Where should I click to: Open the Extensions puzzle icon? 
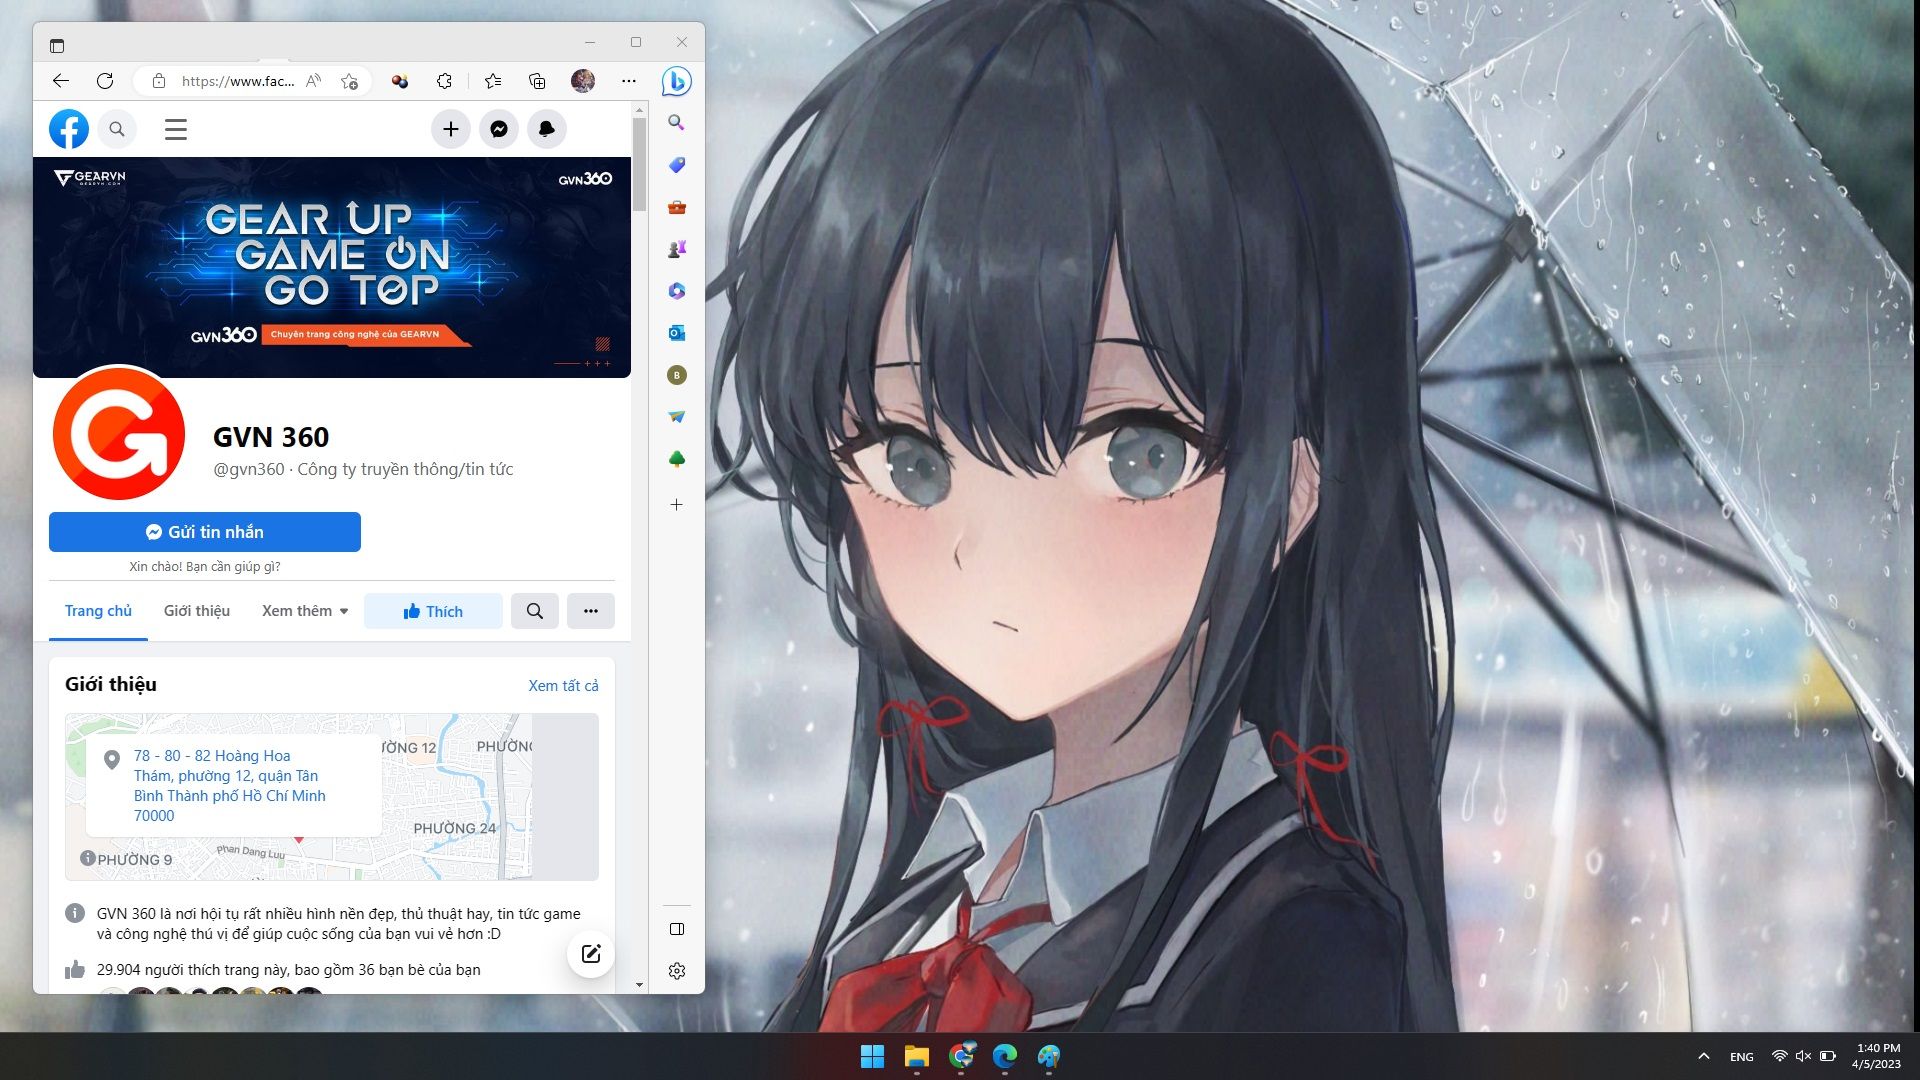(x=444, y=81)
